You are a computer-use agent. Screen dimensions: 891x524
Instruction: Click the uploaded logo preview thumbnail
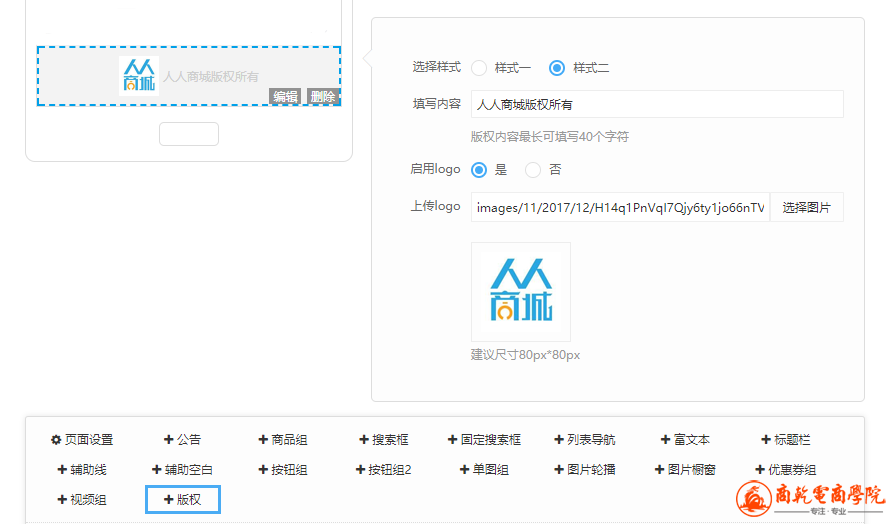520,292
